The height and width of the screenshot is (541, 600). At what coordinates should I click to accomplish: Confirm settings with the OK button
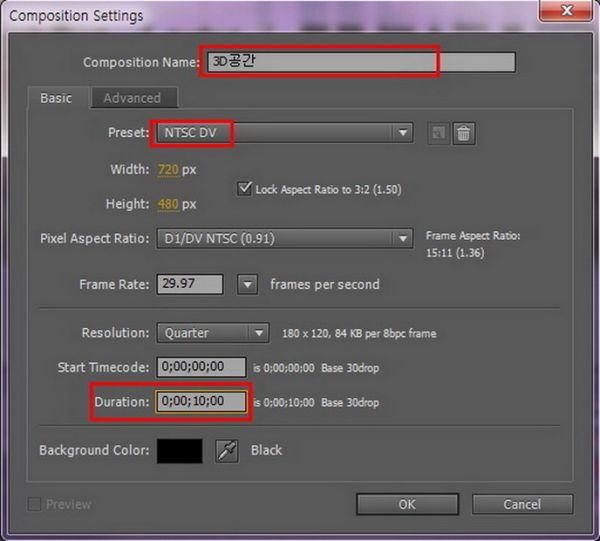coord(407,504)
